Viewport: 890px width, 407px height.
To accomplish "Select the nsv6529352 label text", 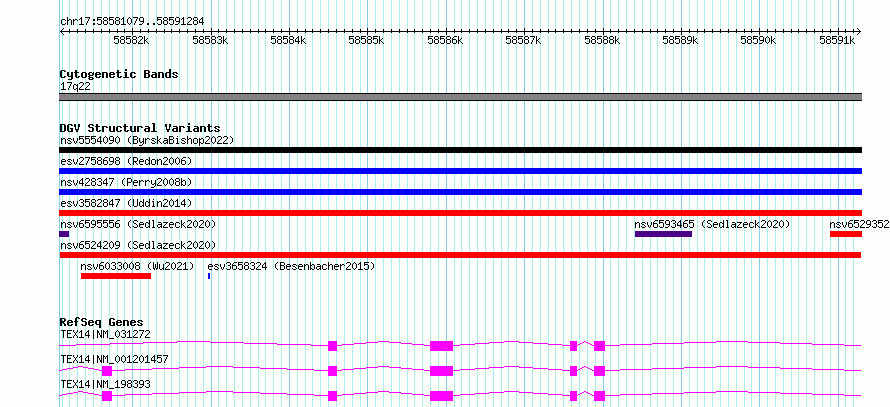I will 859,224.
